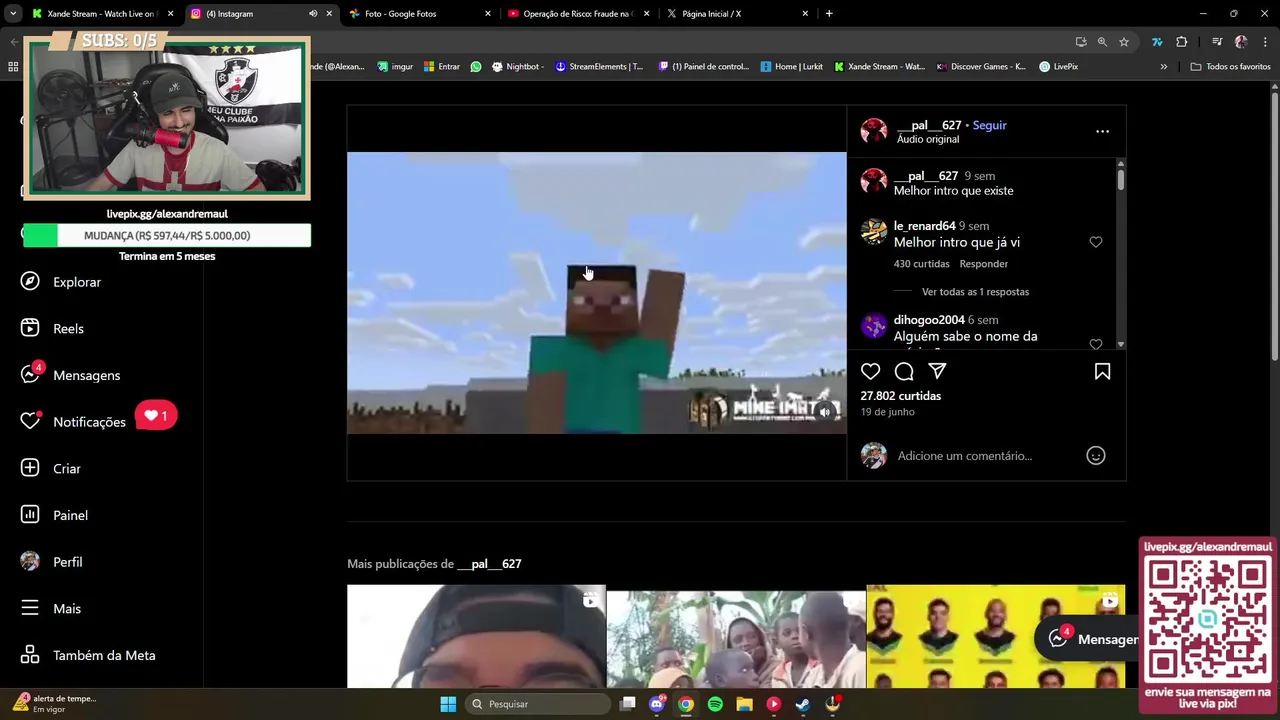The height and width of the screenshot is (720, 1280).
Task: Share the post via paper plane icon
Action: (x=937, y=371)
